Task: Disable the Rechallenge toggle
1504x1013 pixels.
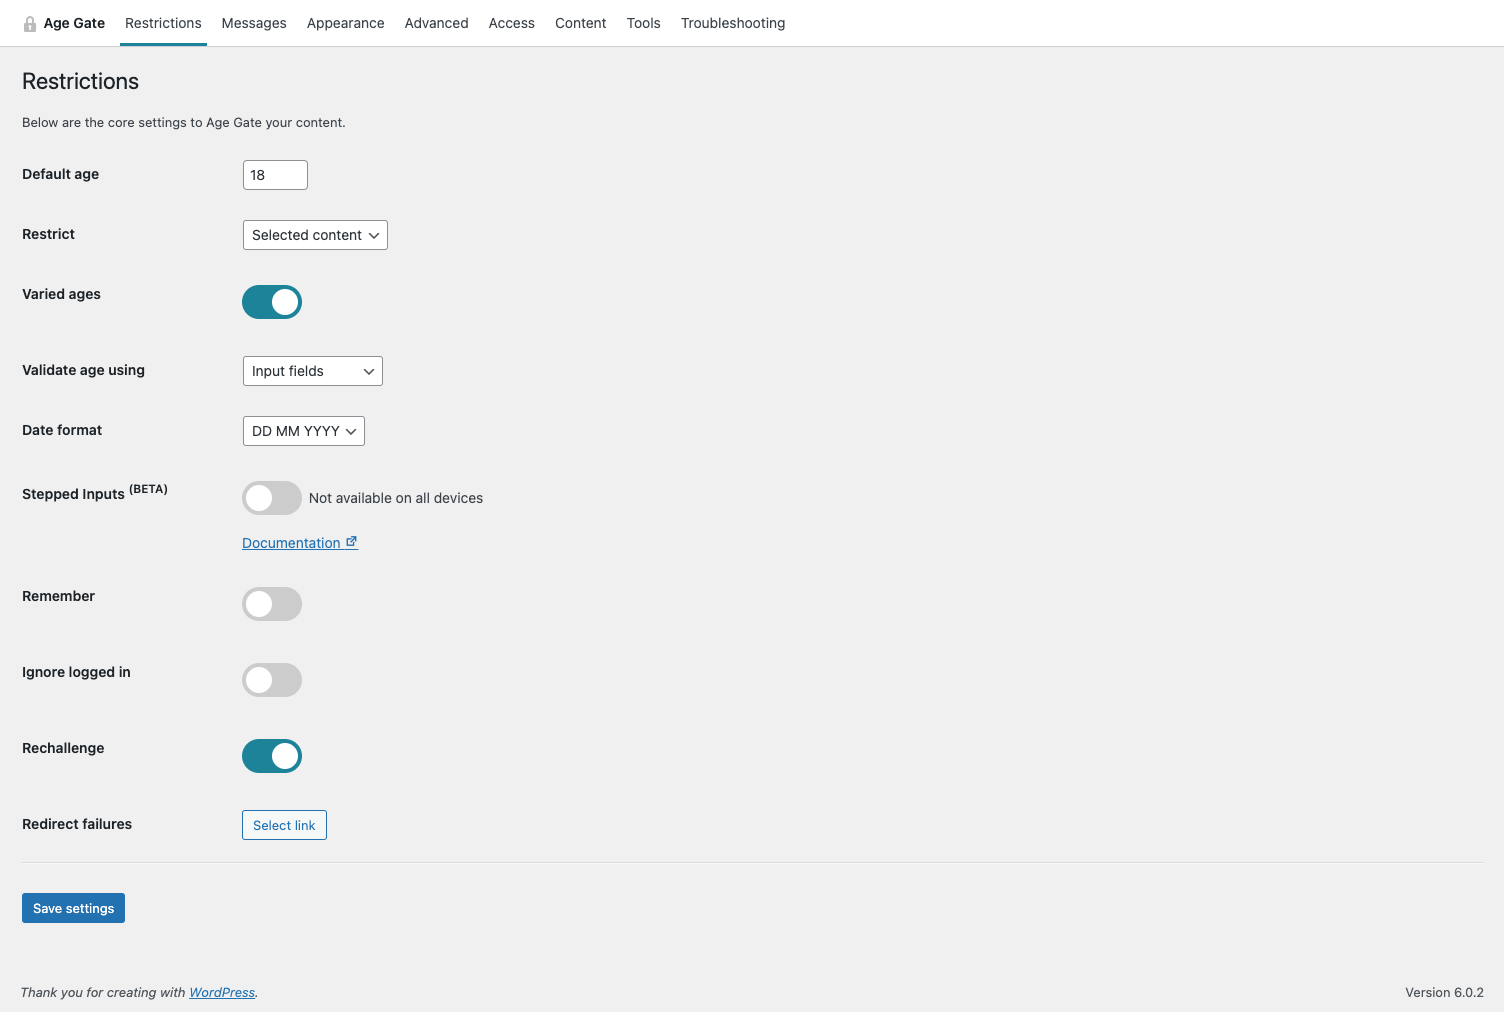Action: pyautogui.click(x=272, y=756)
